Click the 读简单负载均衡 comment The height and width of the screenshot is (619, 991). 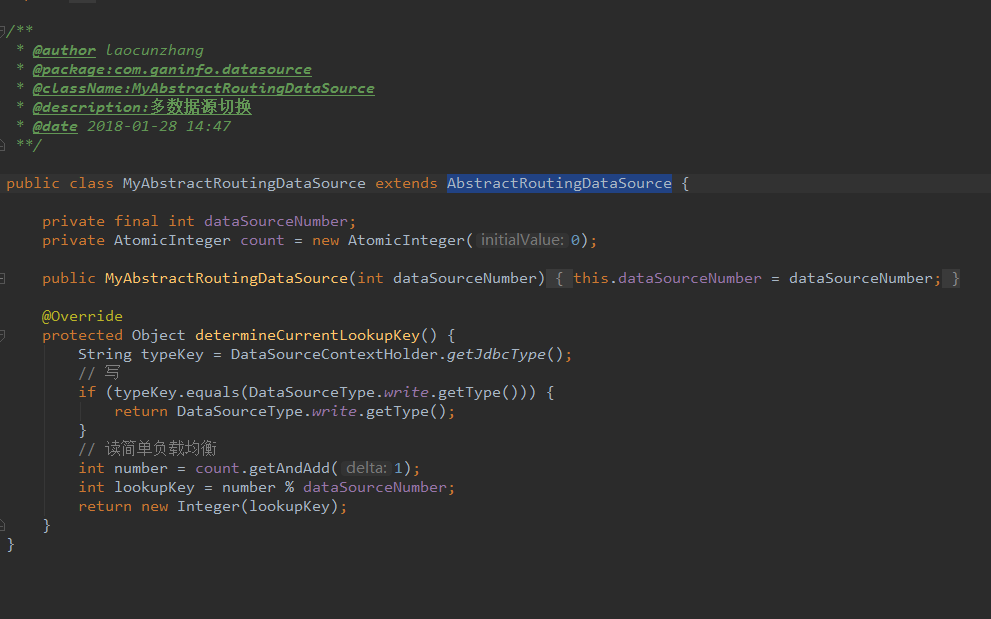point(161,449)
